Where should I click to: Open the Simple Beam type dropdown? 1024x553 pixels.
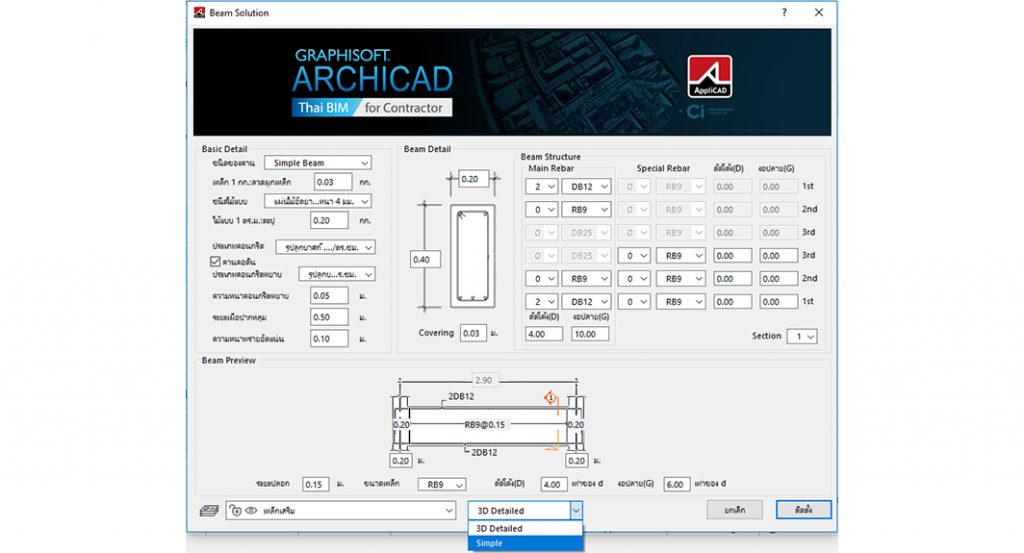click(x=318, y=163)
